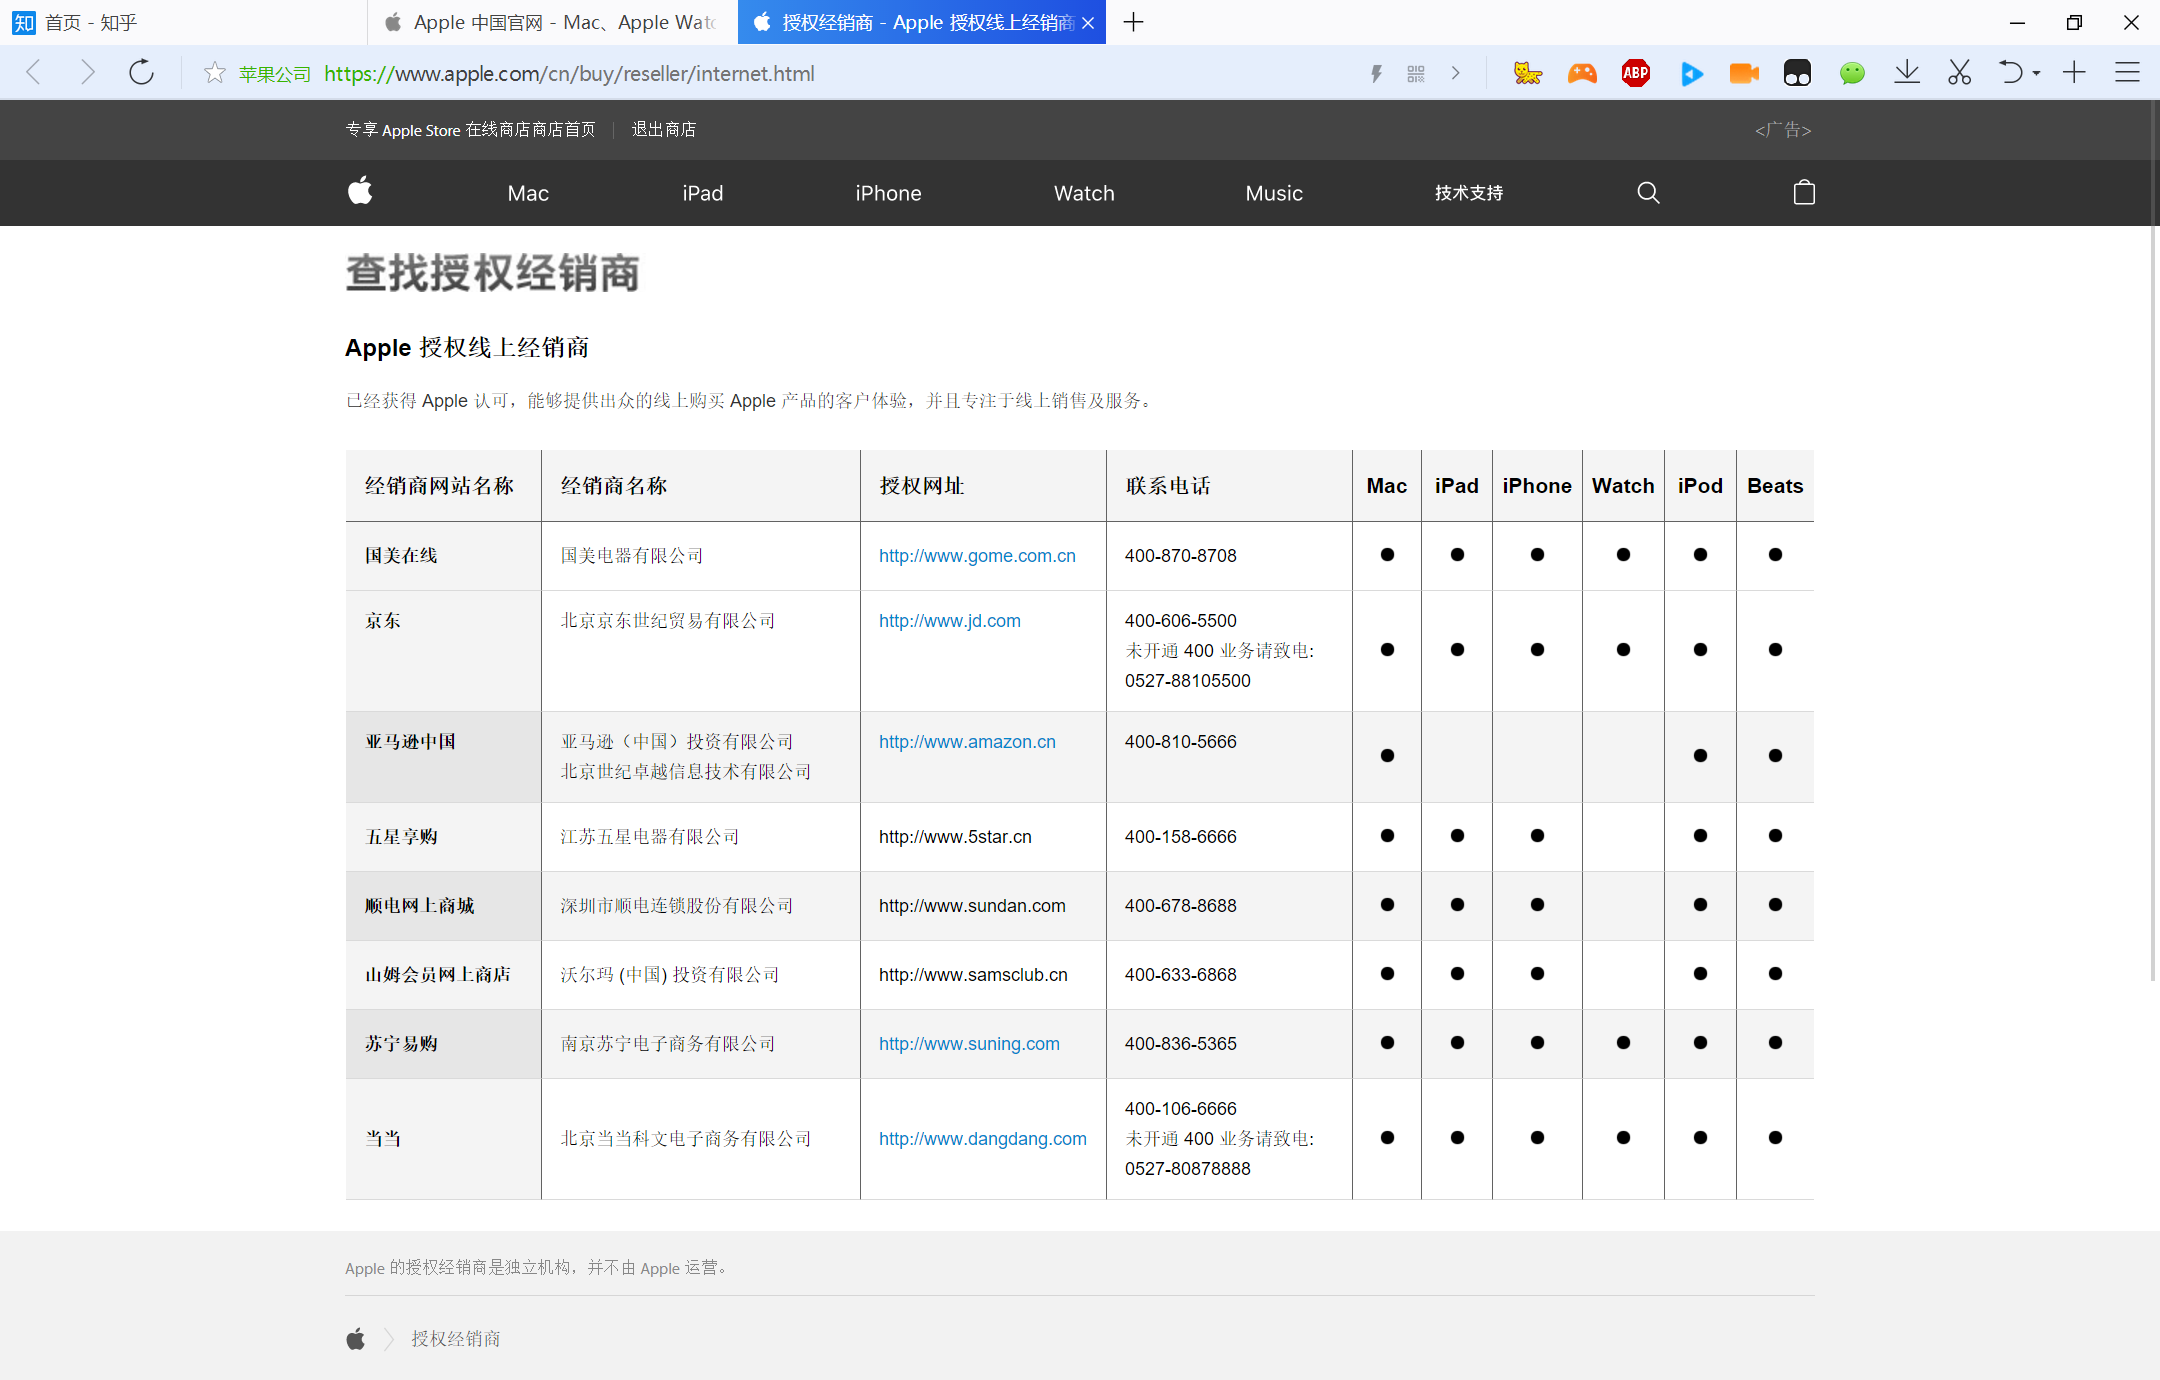This screenshot has height=1380, width=2160.
Task: Open Watch in the Apple navigation
Action: tap(1084, 194)
